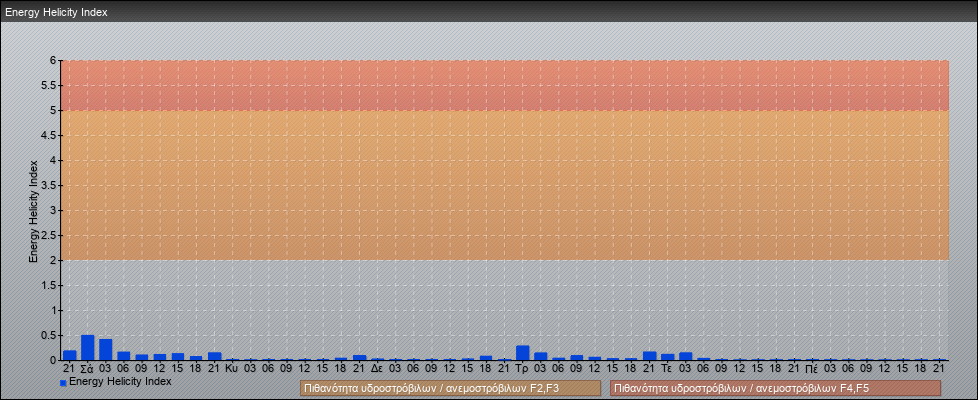The image size is (978, 400).
Task: Click the Πέ day label on x-axis
Action: coord(811,369)
